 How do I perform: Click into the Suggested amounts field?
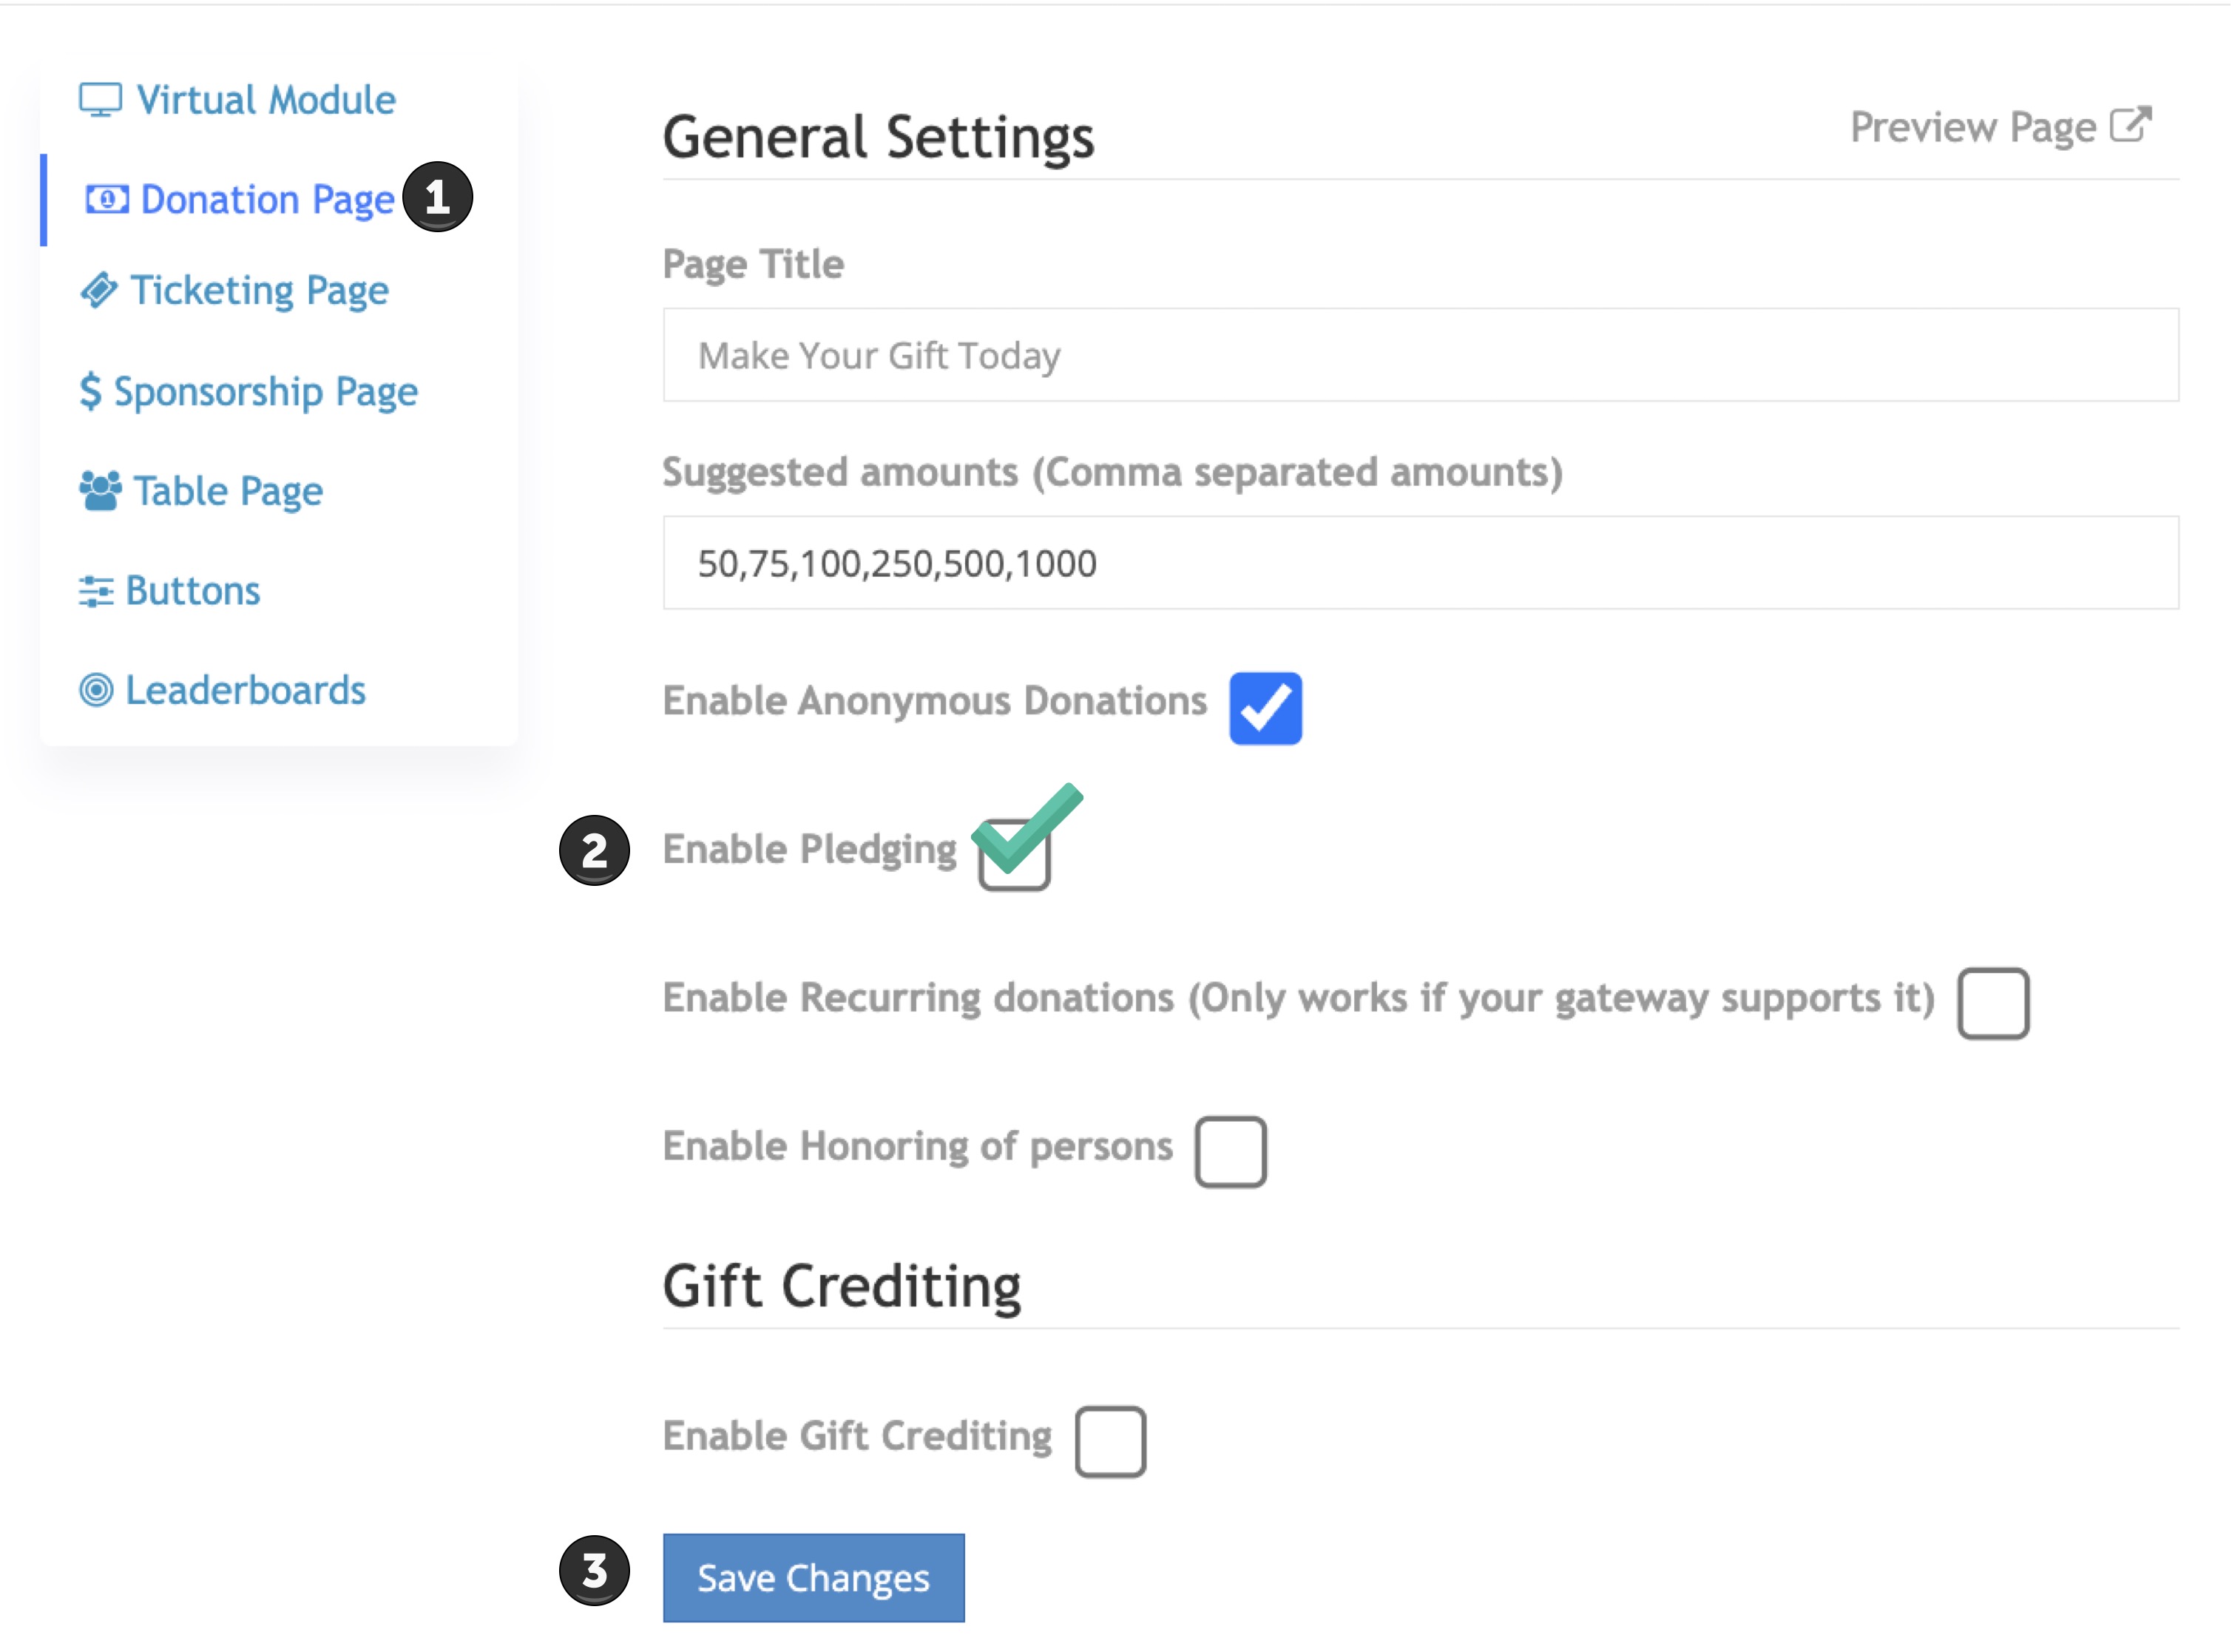point(1421,563)
